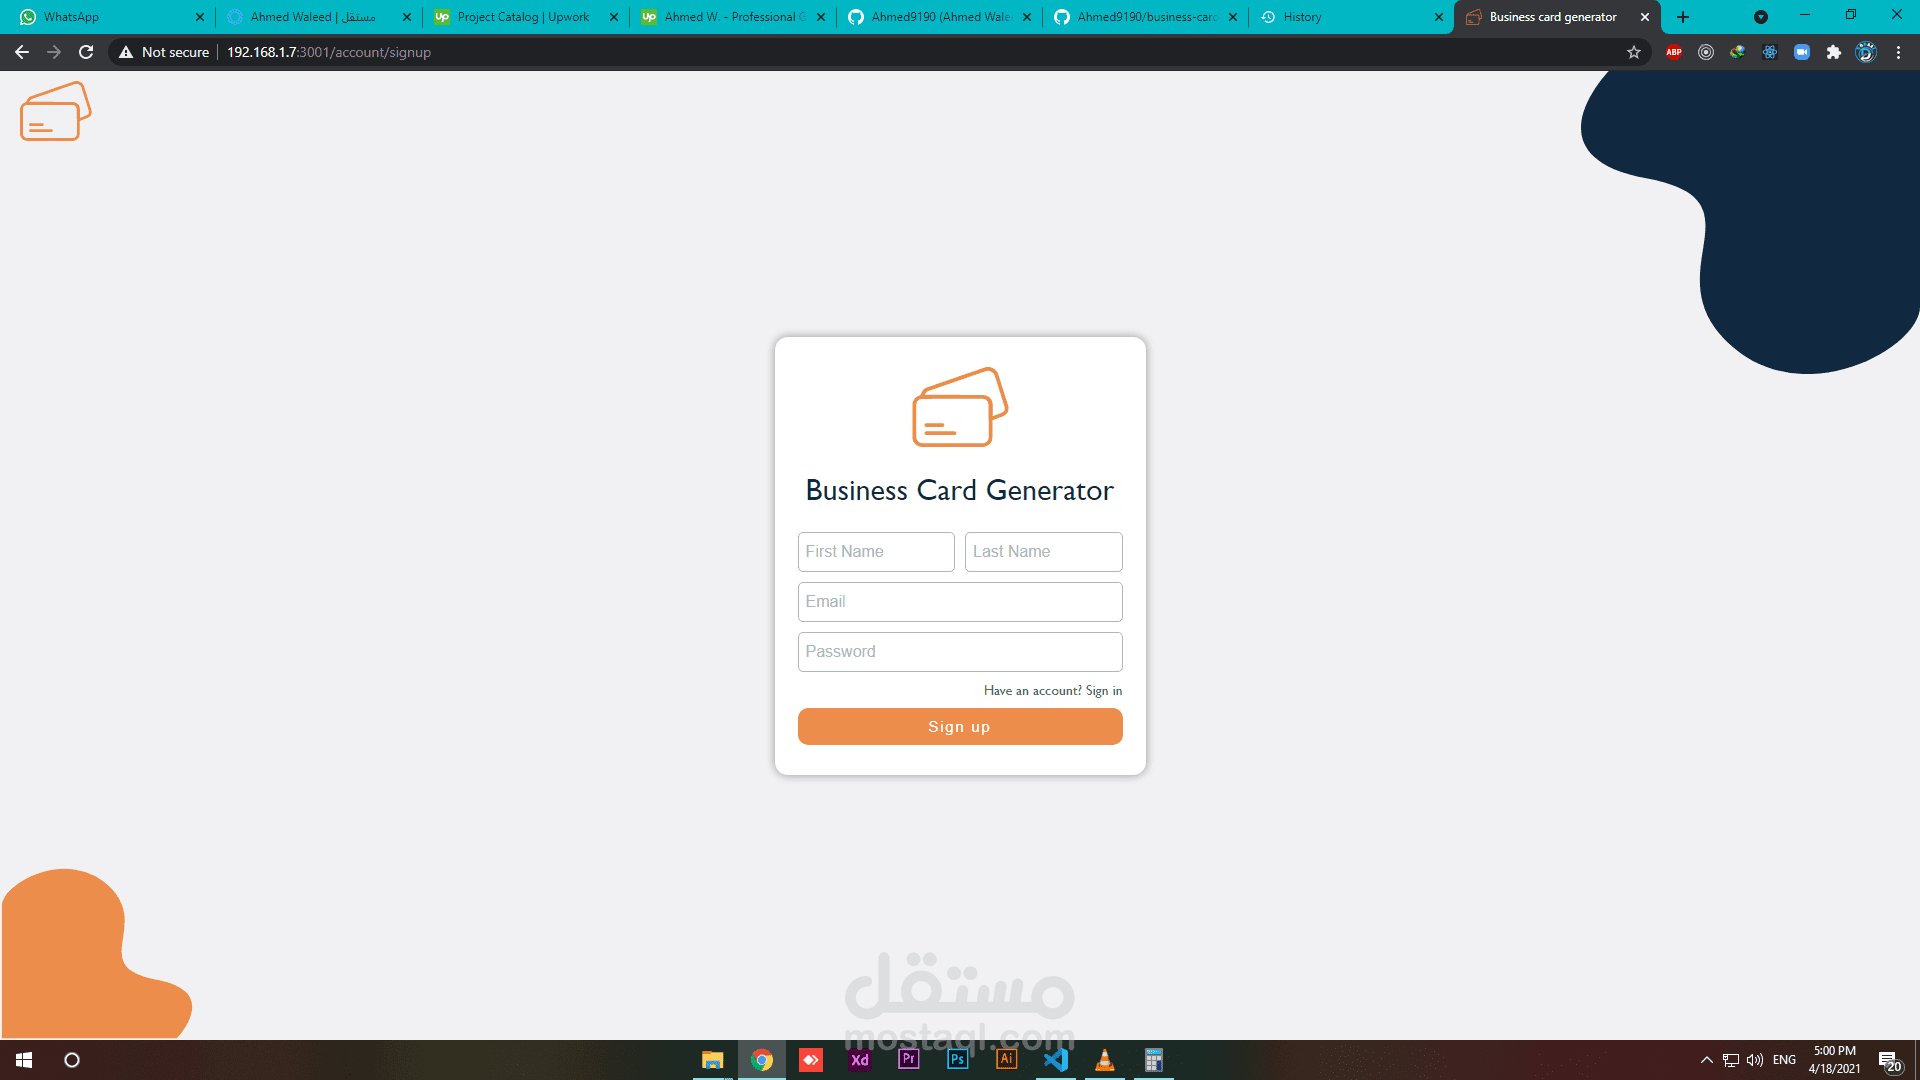
Task: Bookmark this page with the star icon
Action: 1634,52
